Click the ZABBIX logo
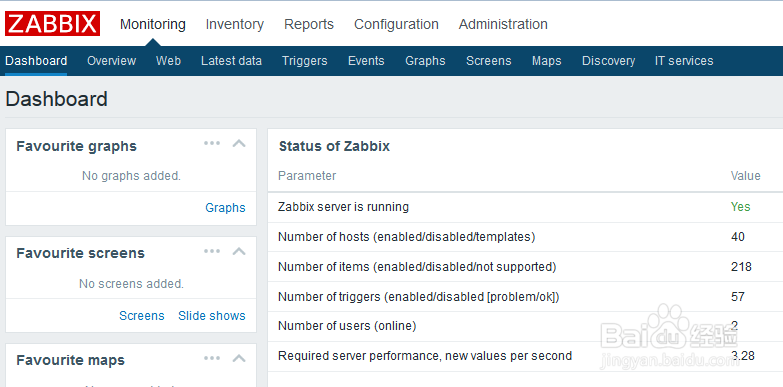The width and height of the screenshot is (783, 387). click(x=52, y=24)
